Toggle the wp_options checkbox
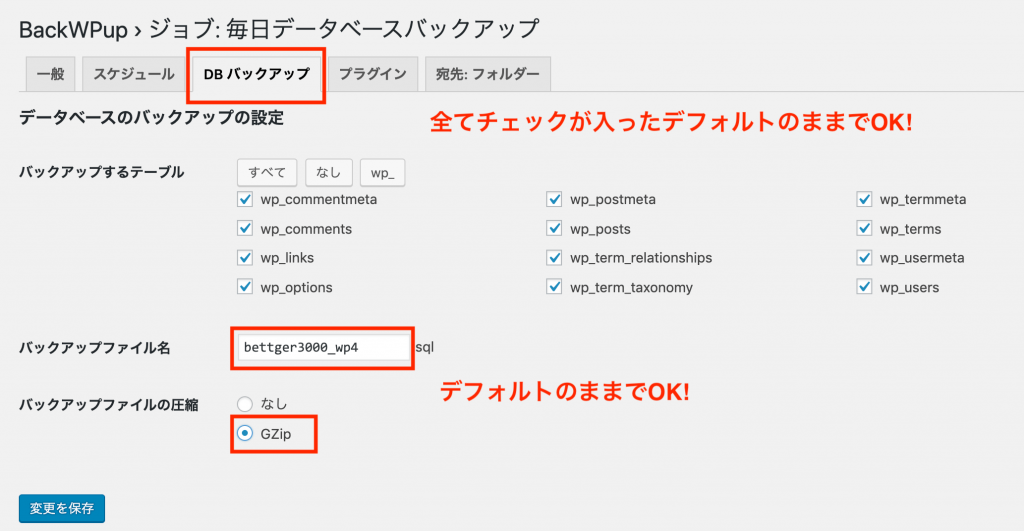Image resolution: width=1024 pixels, height=531 pixels. (245, 287)
